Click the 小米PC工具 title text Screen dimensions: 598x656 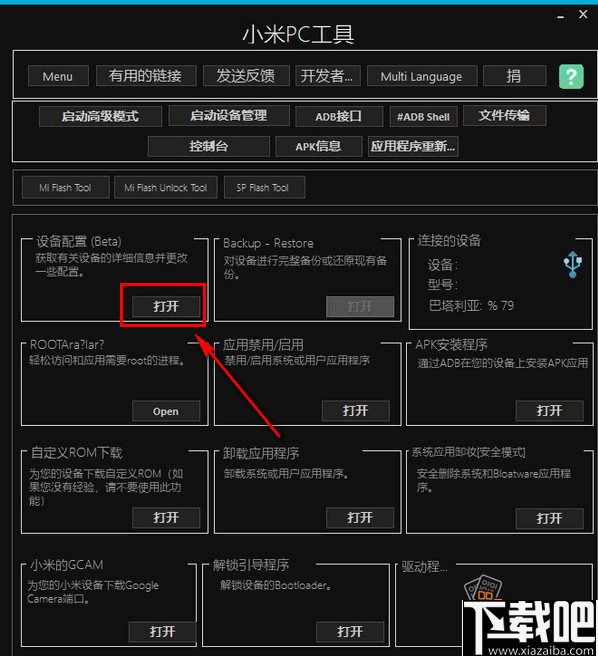click(x=298, y=34)
